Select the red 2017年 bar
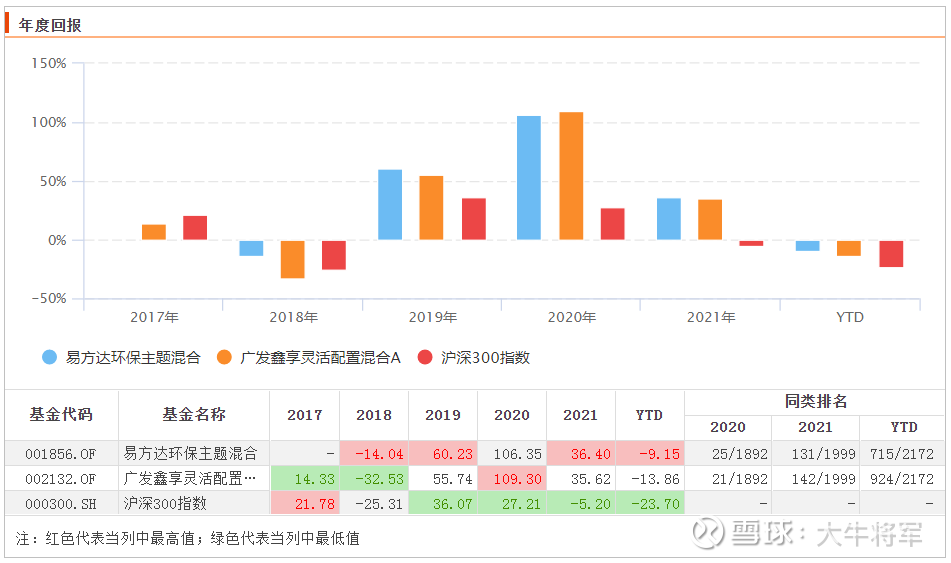Viewport: 951px width, 563px height. click(x=195, y=228)
